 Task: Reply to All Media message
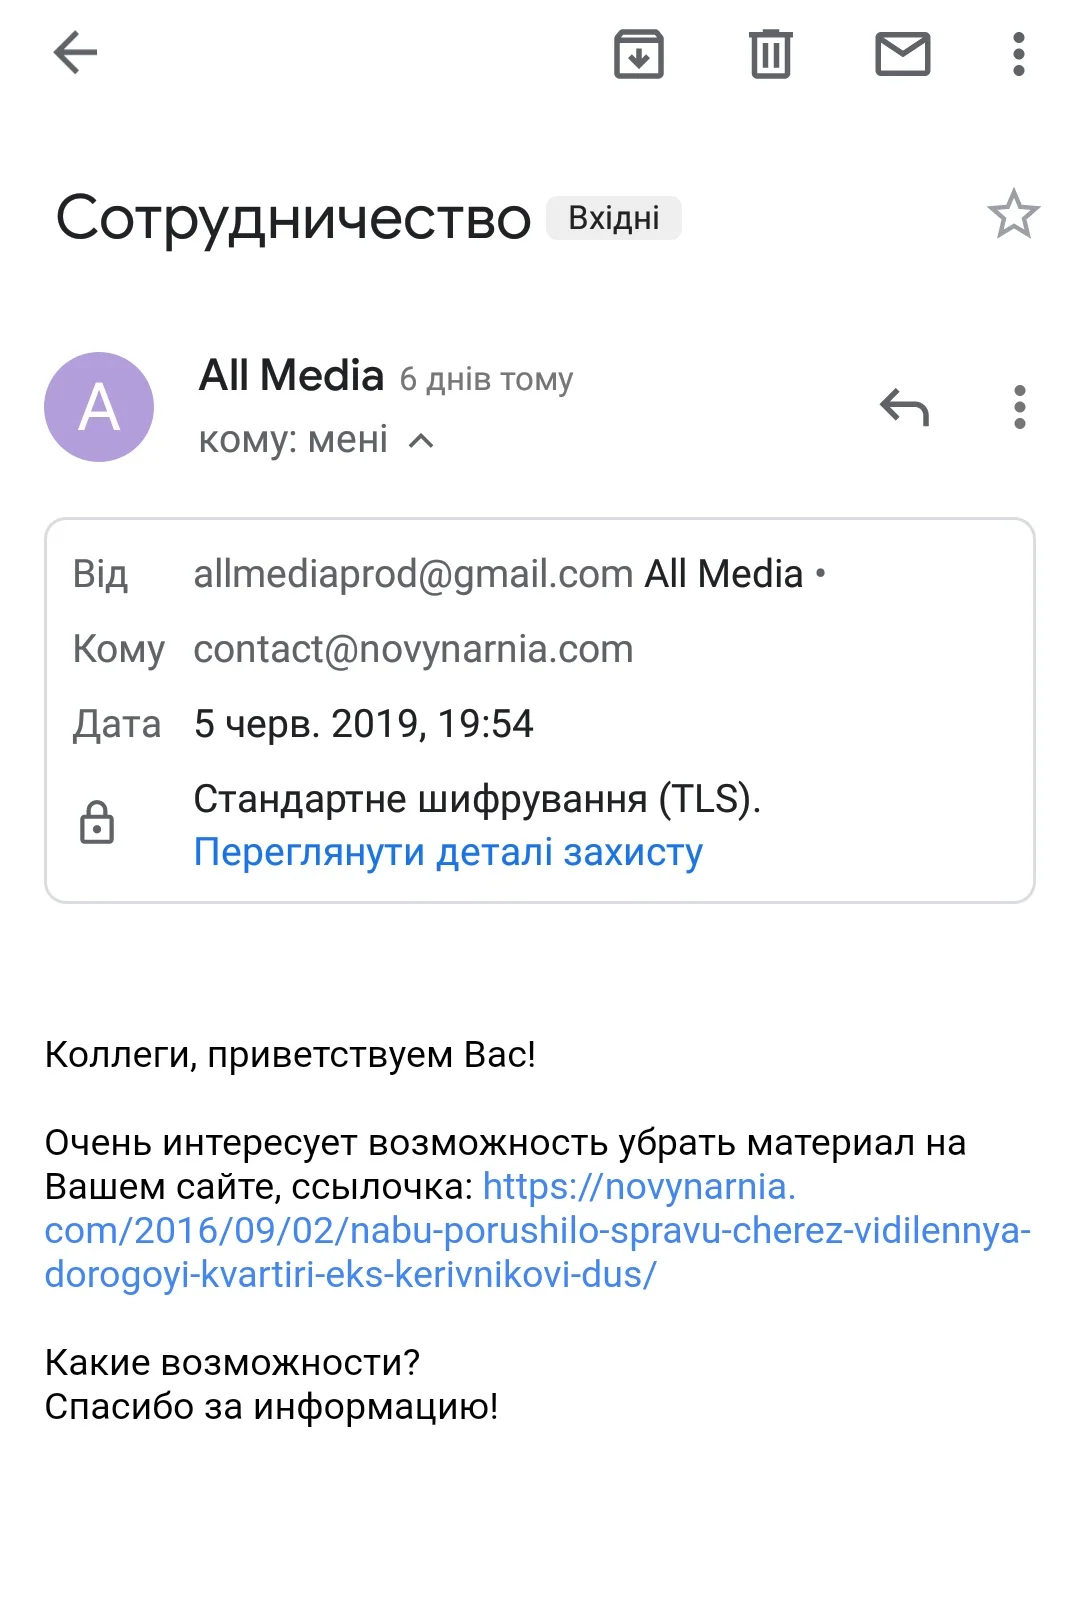tap(904, 407)
